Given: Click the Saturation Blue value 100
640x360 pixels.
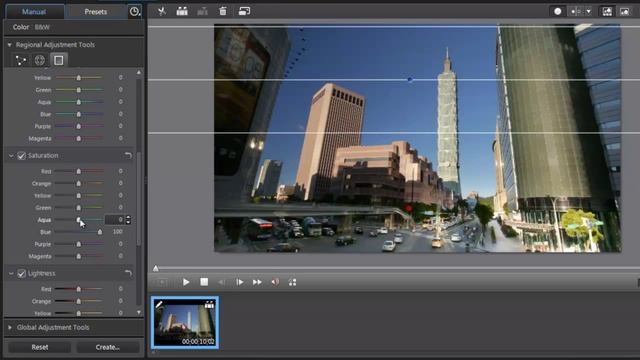Looking at the screenshot, I should coord(118,231).
